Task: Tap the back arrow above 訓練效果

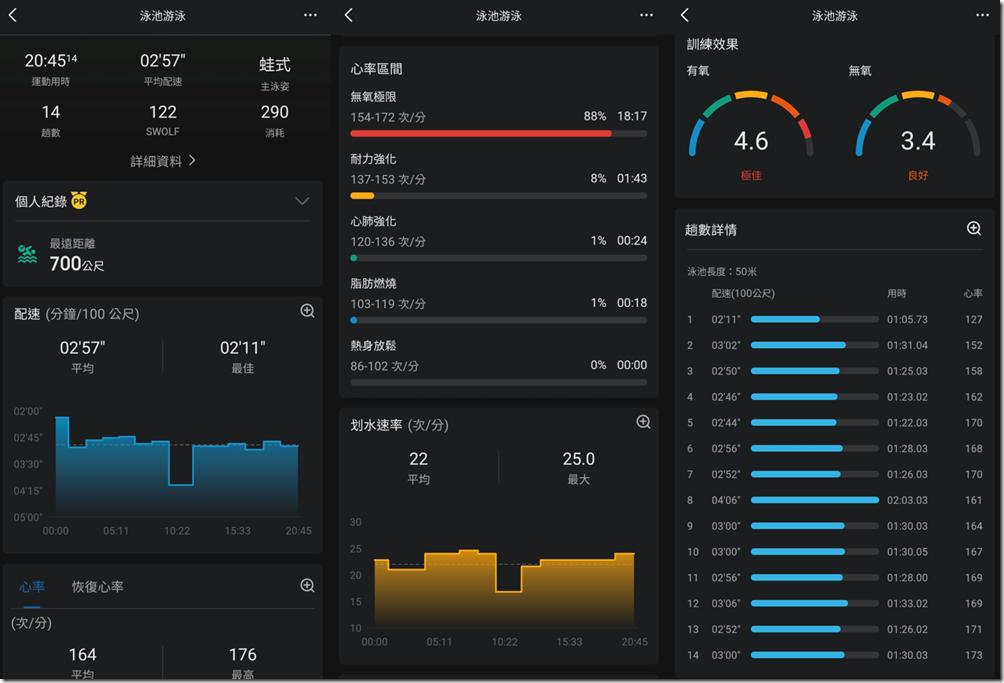Action: point(686,15)
